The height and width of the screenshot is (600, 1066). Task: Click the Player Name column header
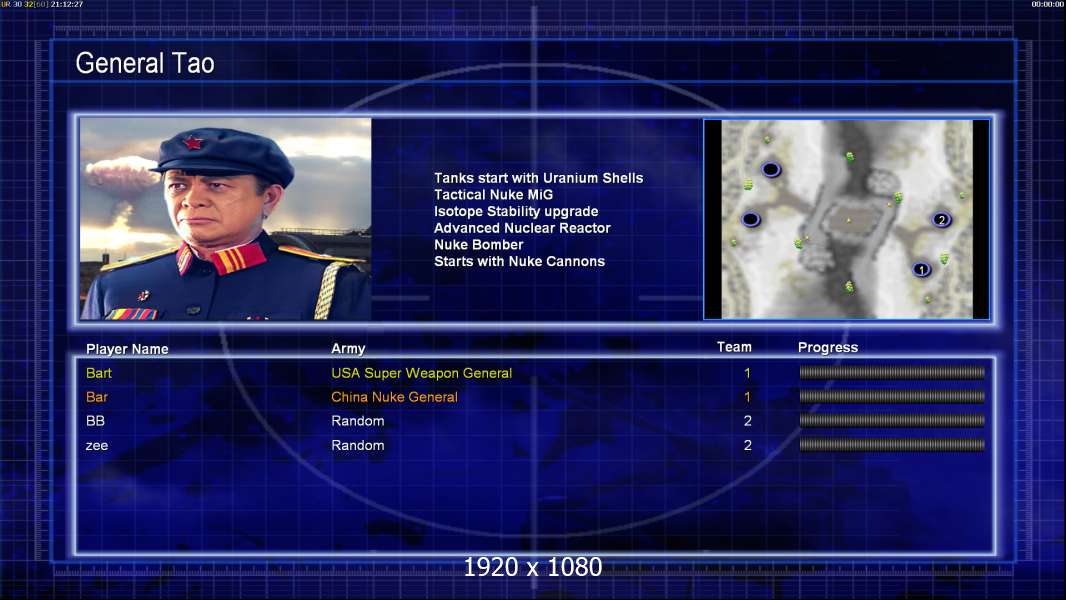coord(127,349)
